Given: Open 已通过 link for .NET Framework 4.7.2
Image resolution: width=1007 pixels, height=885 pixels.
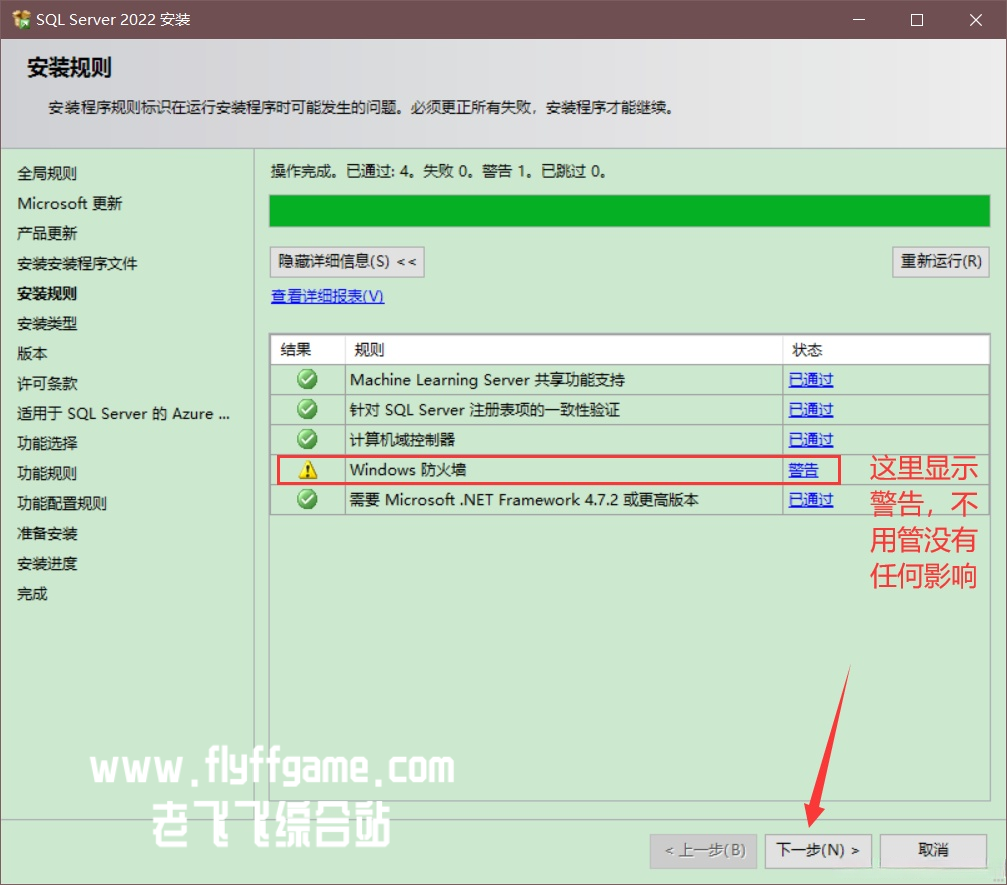Looking at the screenshot, I should point(810,499).
